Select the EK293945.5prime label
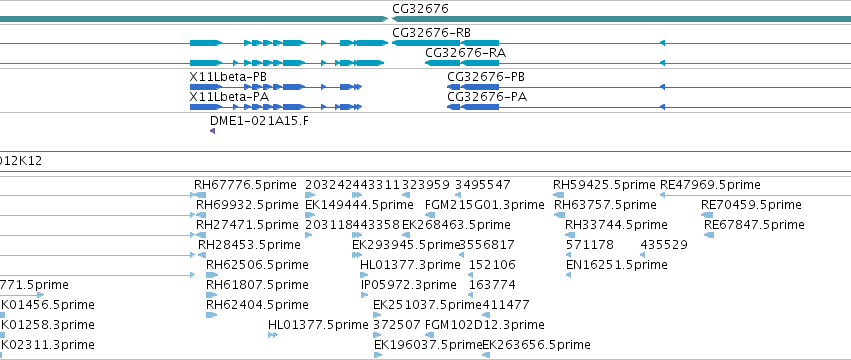Viewport: 851px width, 360px height. pyautogui.click(x=406, y=245)
